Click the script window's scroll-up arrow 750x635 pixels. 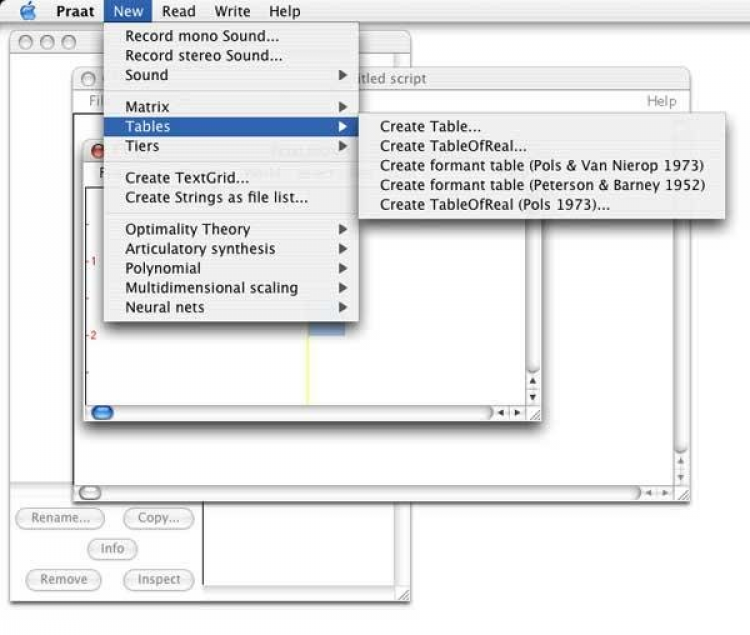point(681,461)
